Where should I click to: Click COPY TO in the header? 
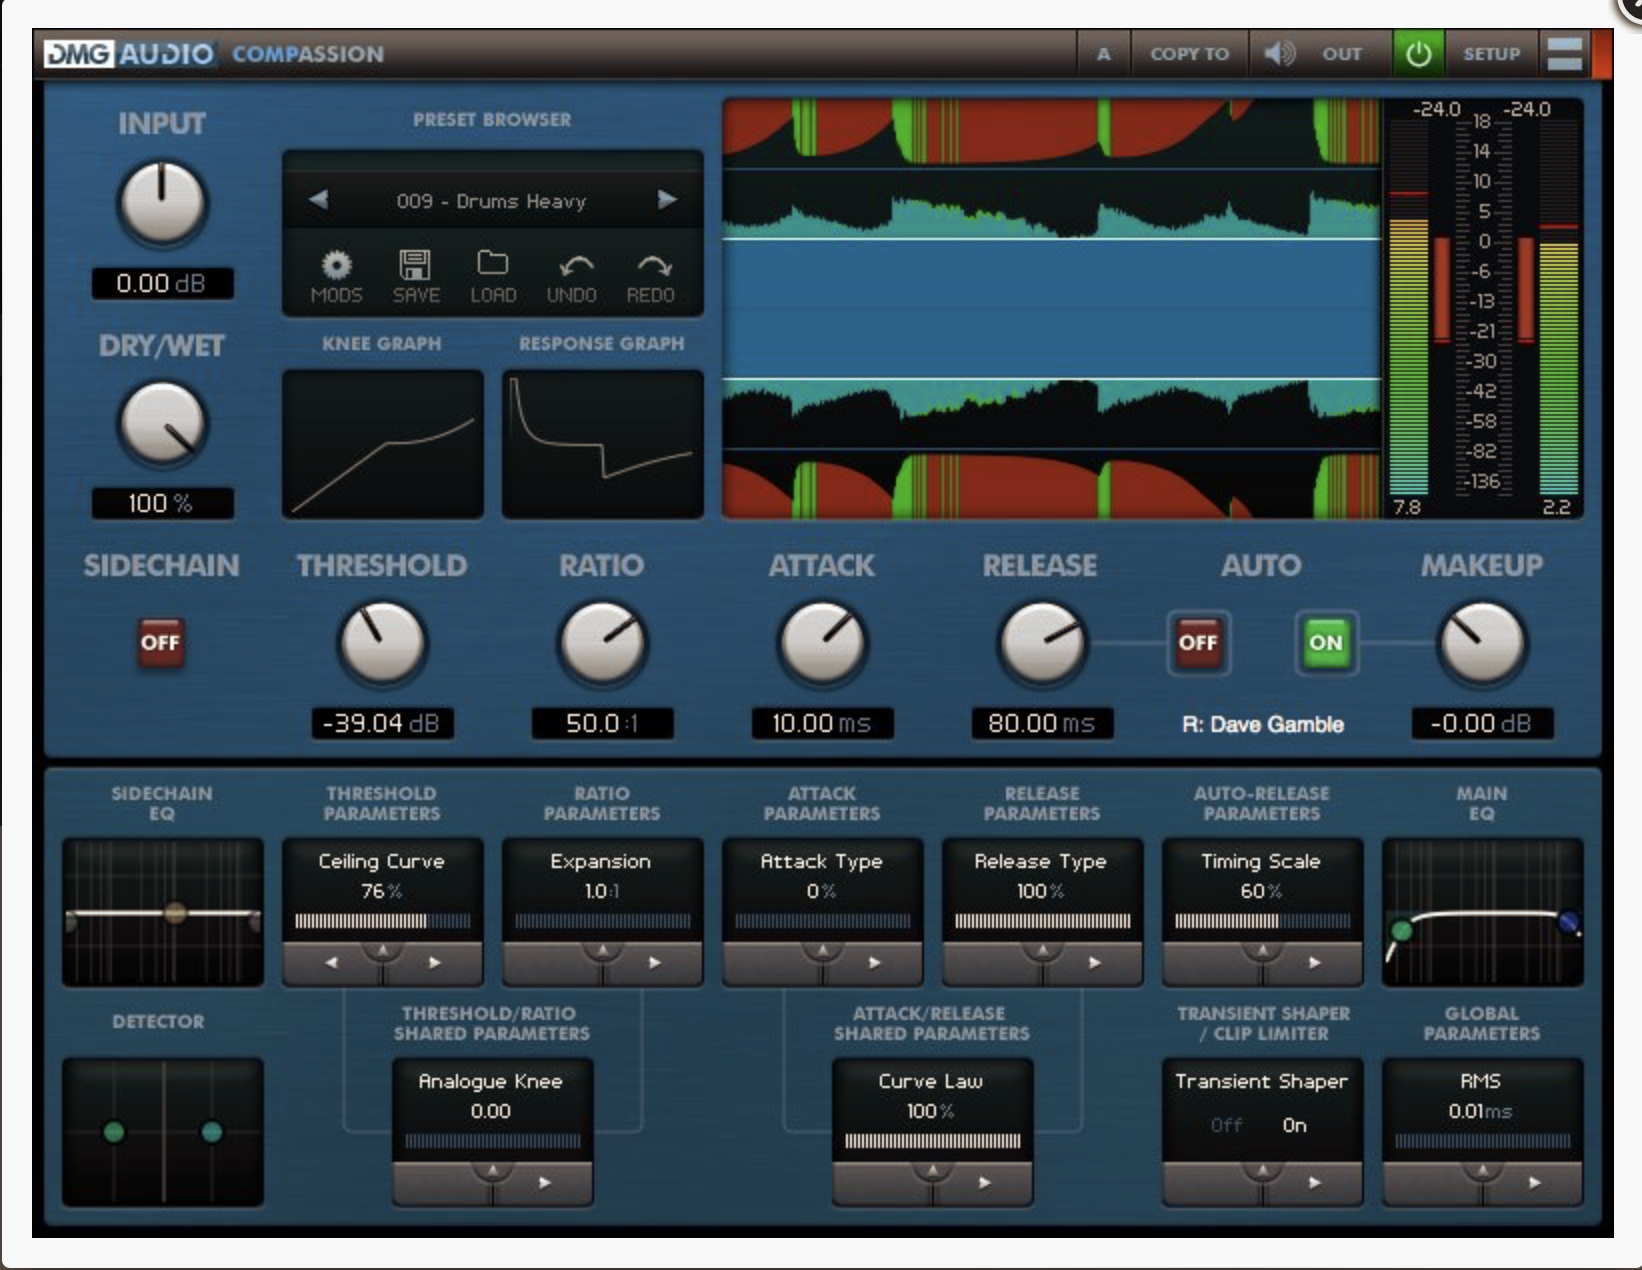(1189, 54)
